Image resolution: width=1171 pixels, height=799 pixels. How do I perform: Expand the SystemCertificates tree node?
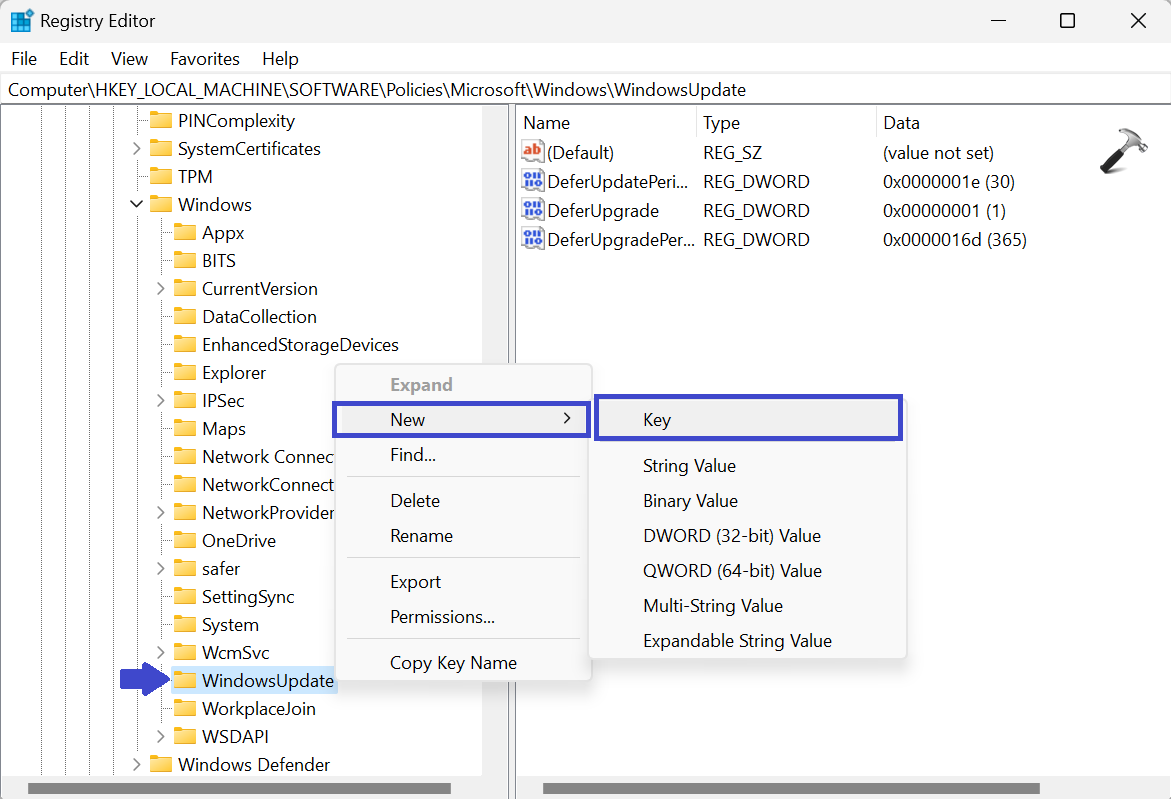[137, 149]
